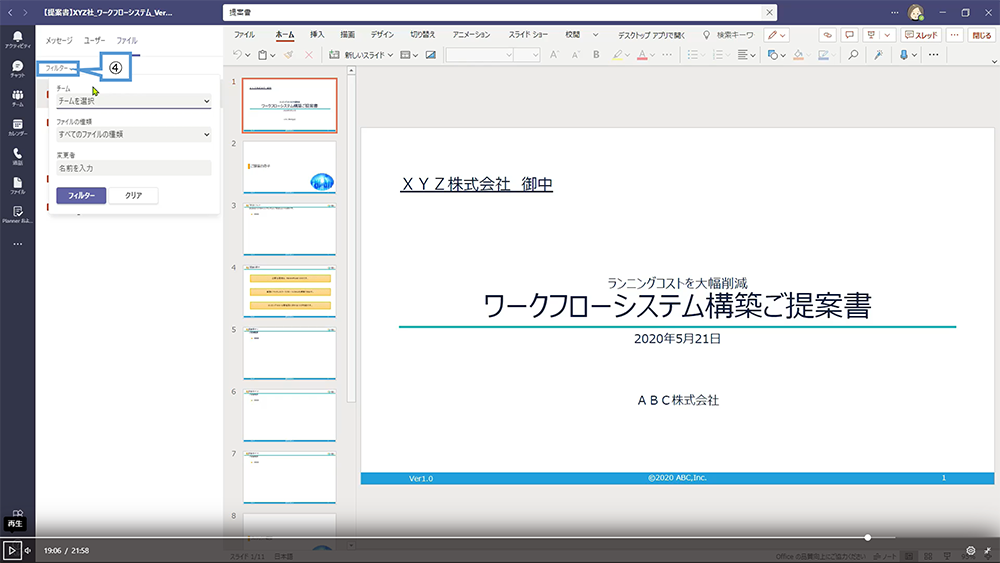Click the Undo icon in the ribbon
Screen dimensions: 1000x563
pyautogui.click(x=237, y=55)
